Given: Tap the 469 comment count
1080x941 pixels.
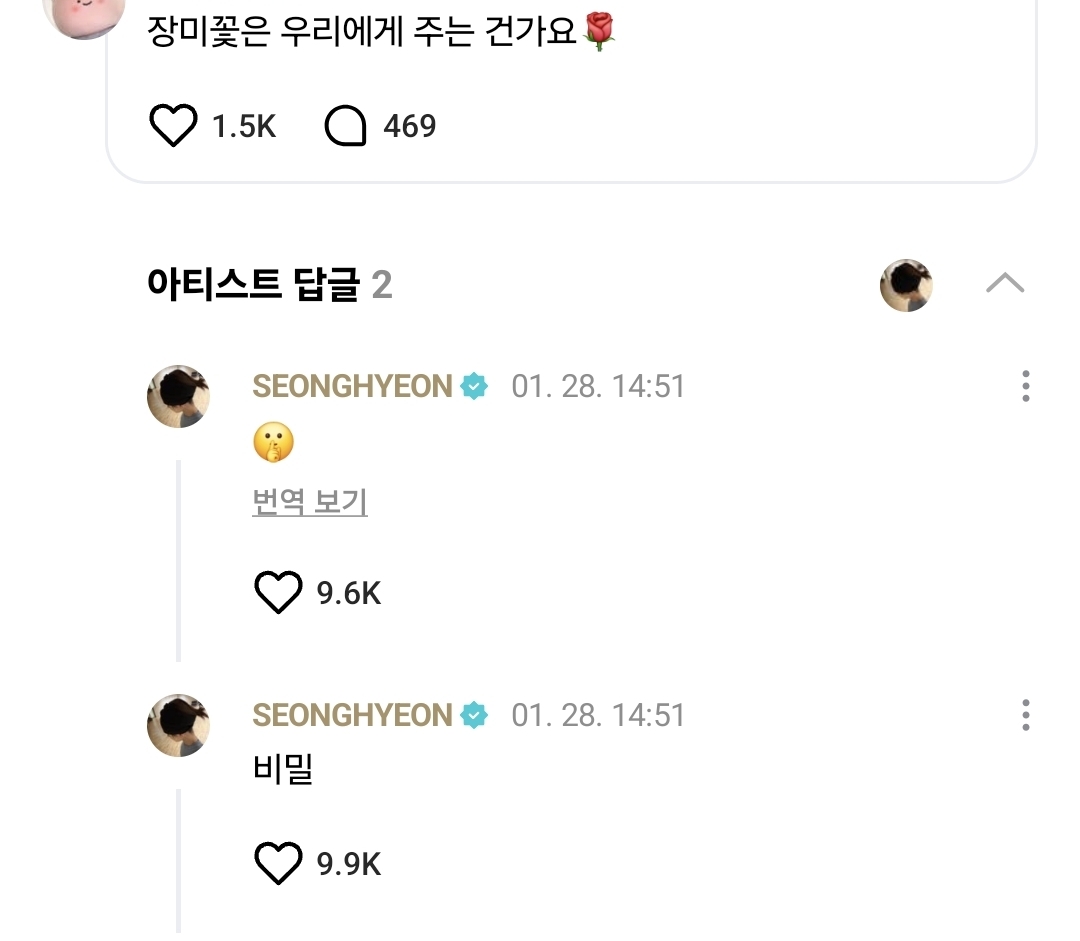Looking at the screenshot, I should pyautogui.click(x=410, y=126).
